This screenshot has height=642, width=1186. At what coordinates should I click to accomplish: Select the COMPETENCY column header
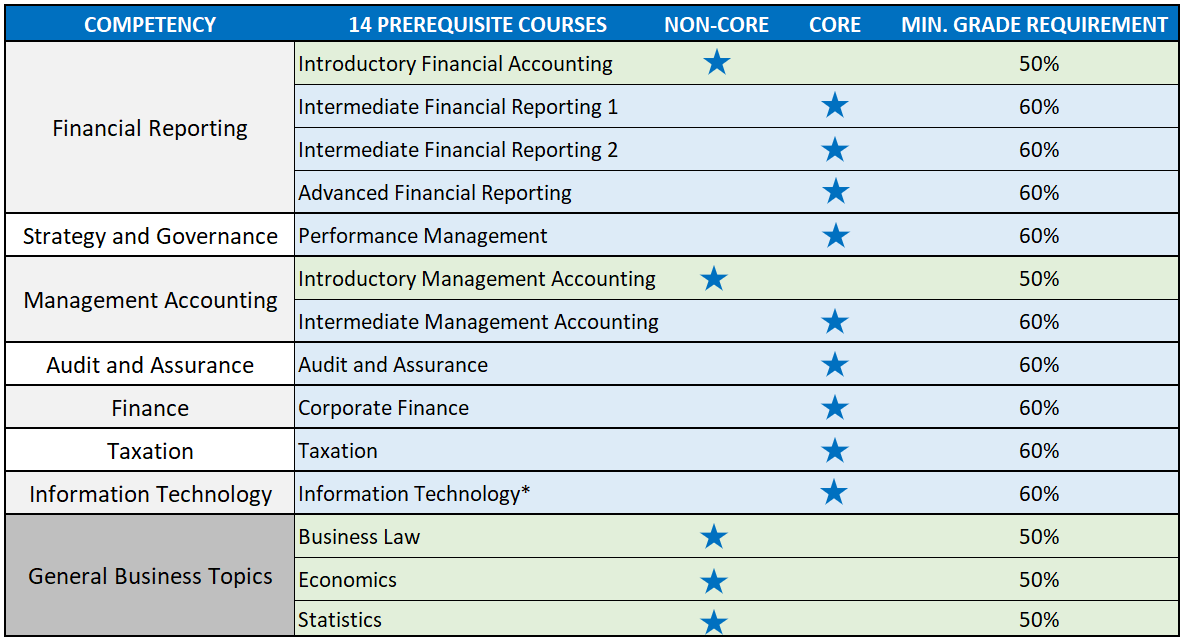click(150, 25)
